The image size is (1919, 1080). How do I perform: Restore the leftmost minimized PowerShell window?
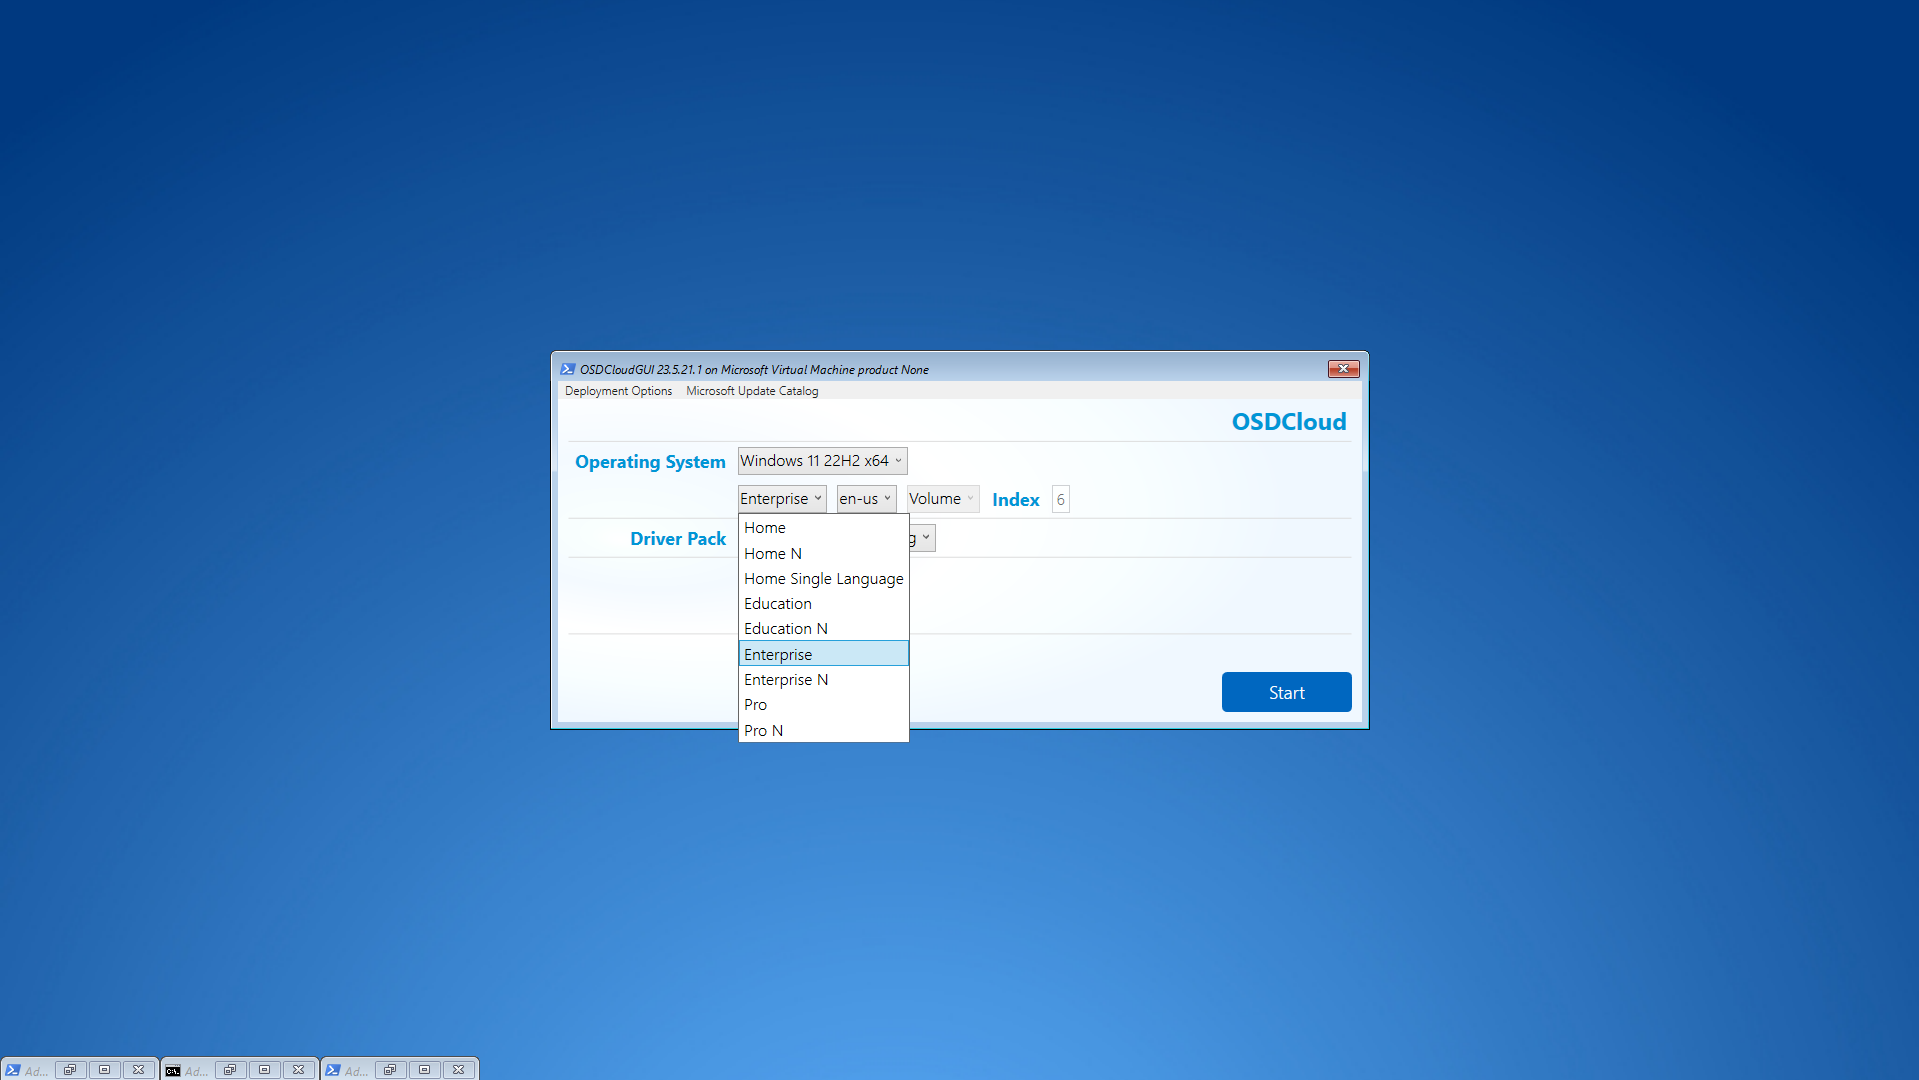click(70, 1070)
